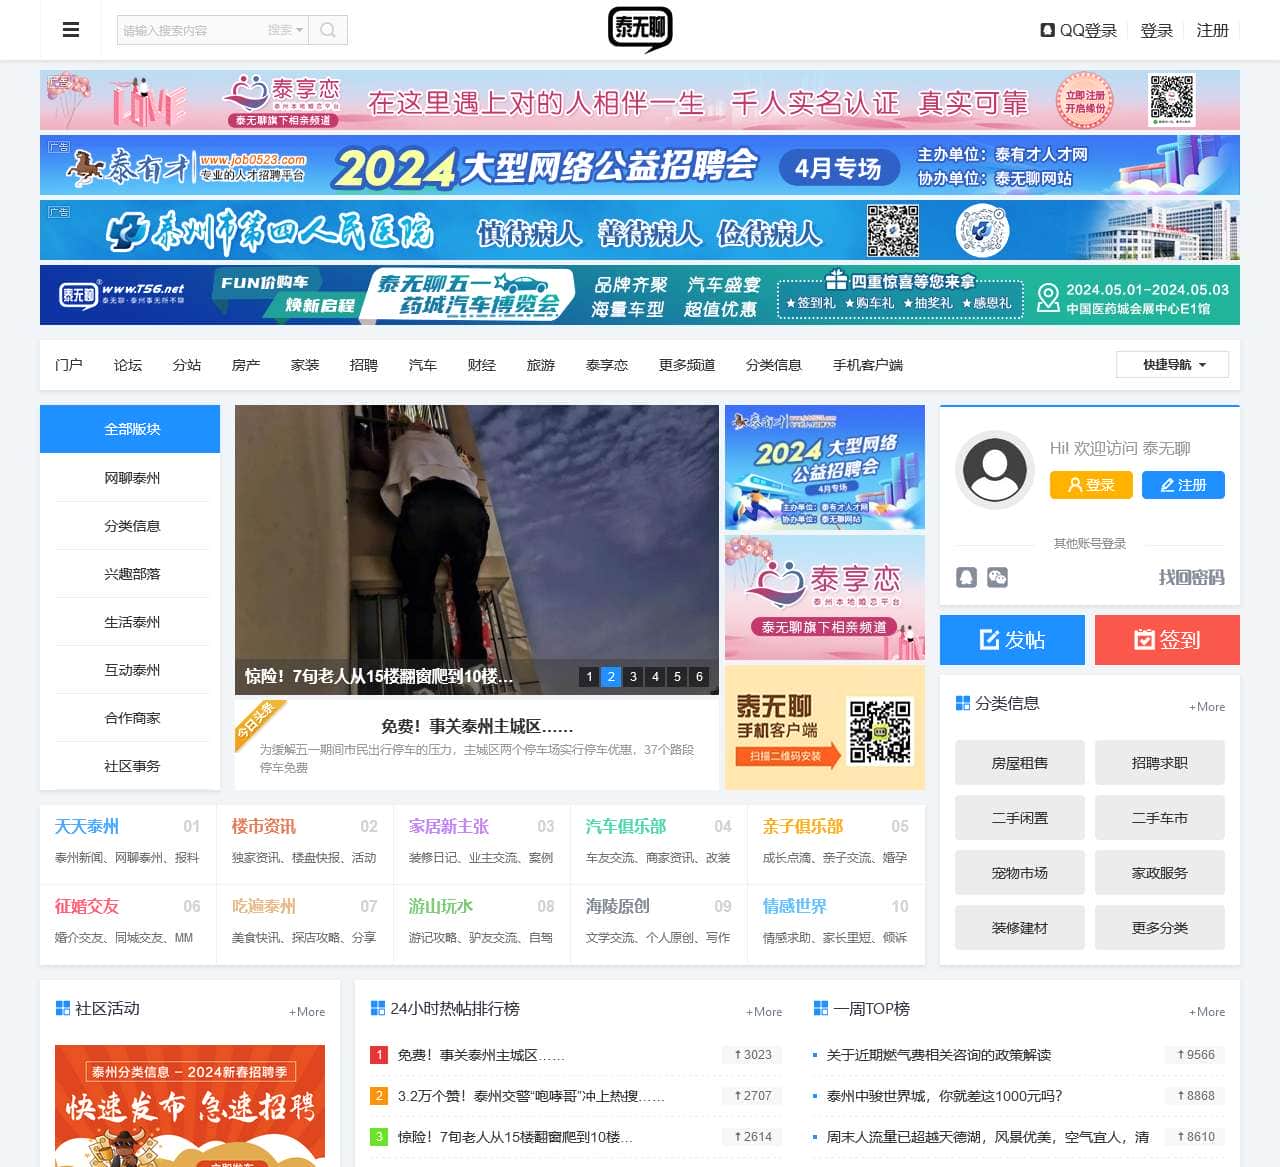The image size is (1280, 1167).
Task: Click the magnifier search icon
Action: tap(328, 30)
